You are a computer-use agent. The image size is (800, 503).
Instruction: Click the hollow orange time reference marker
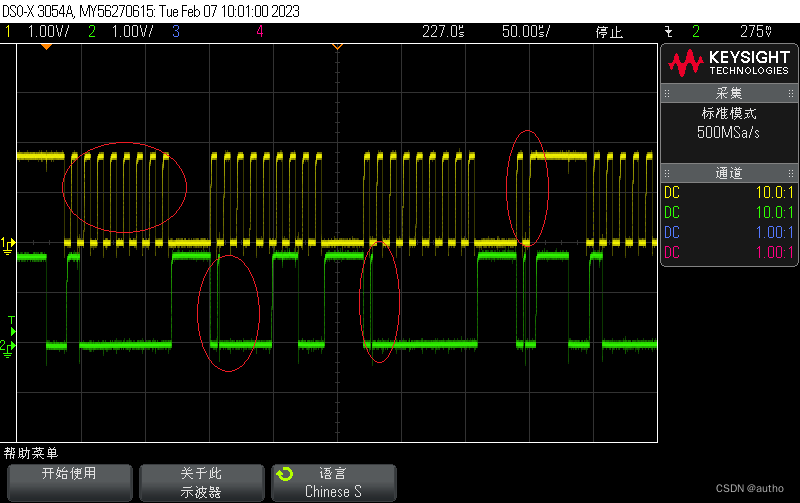pyautogui.click(x=337, y=47)
